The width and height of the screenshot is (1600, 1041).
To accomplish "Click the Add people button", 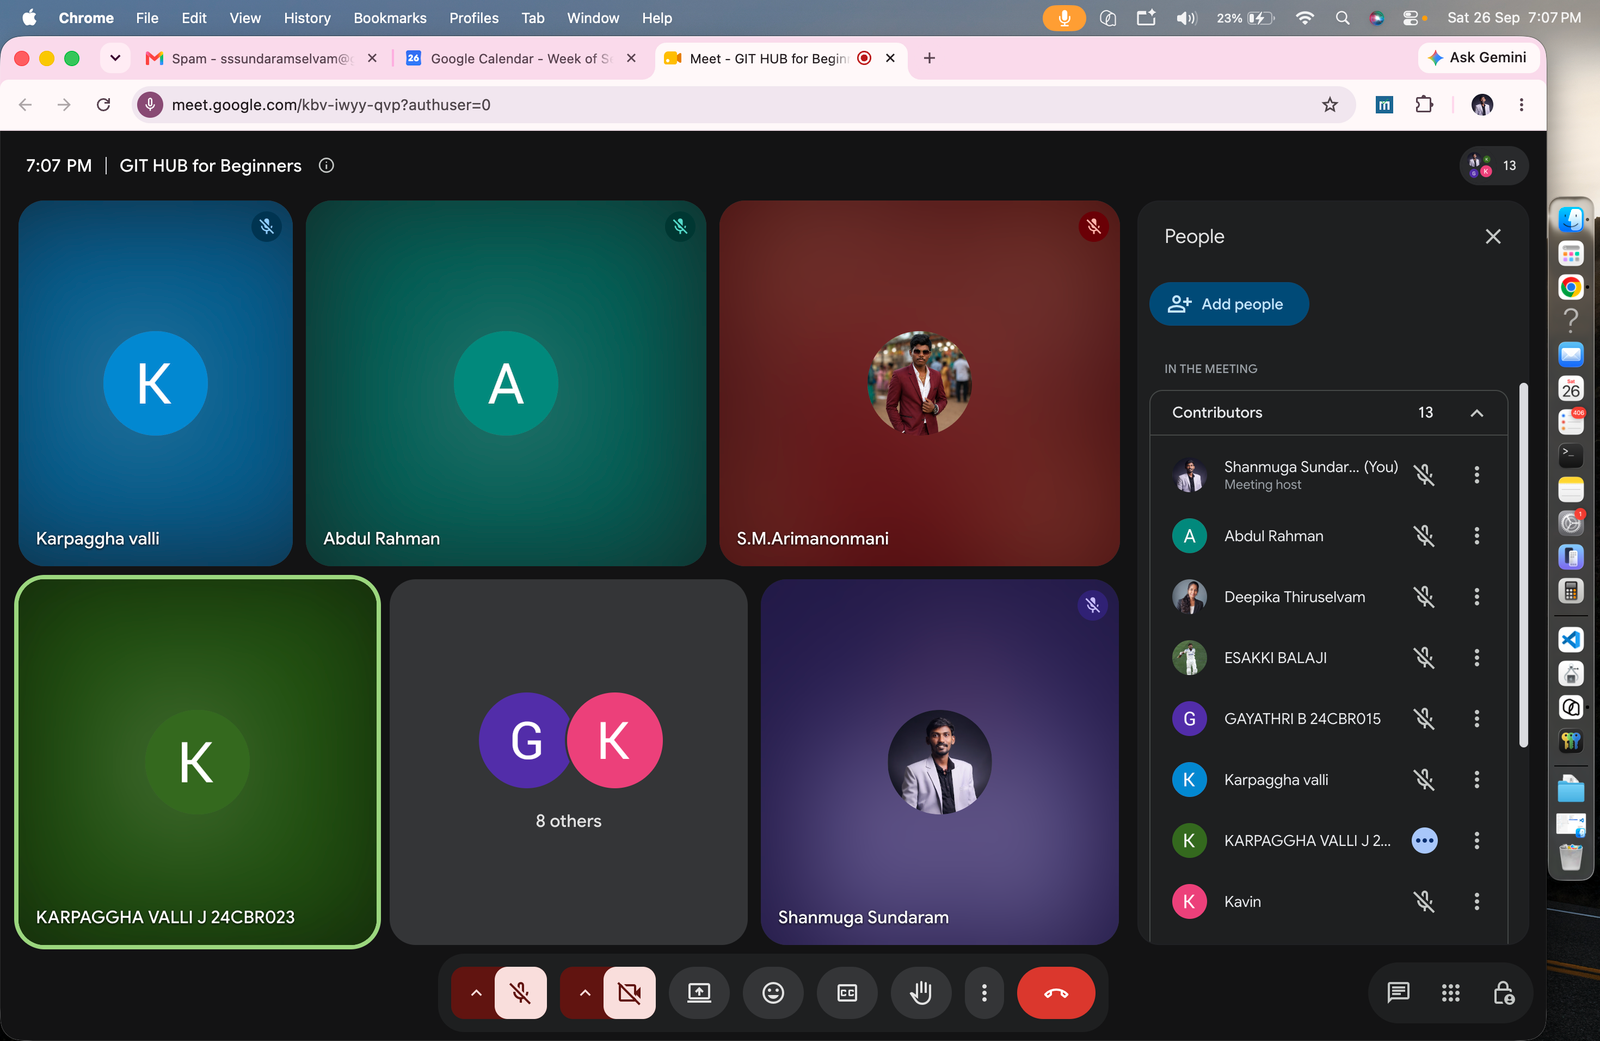I will pos(1229,304).
